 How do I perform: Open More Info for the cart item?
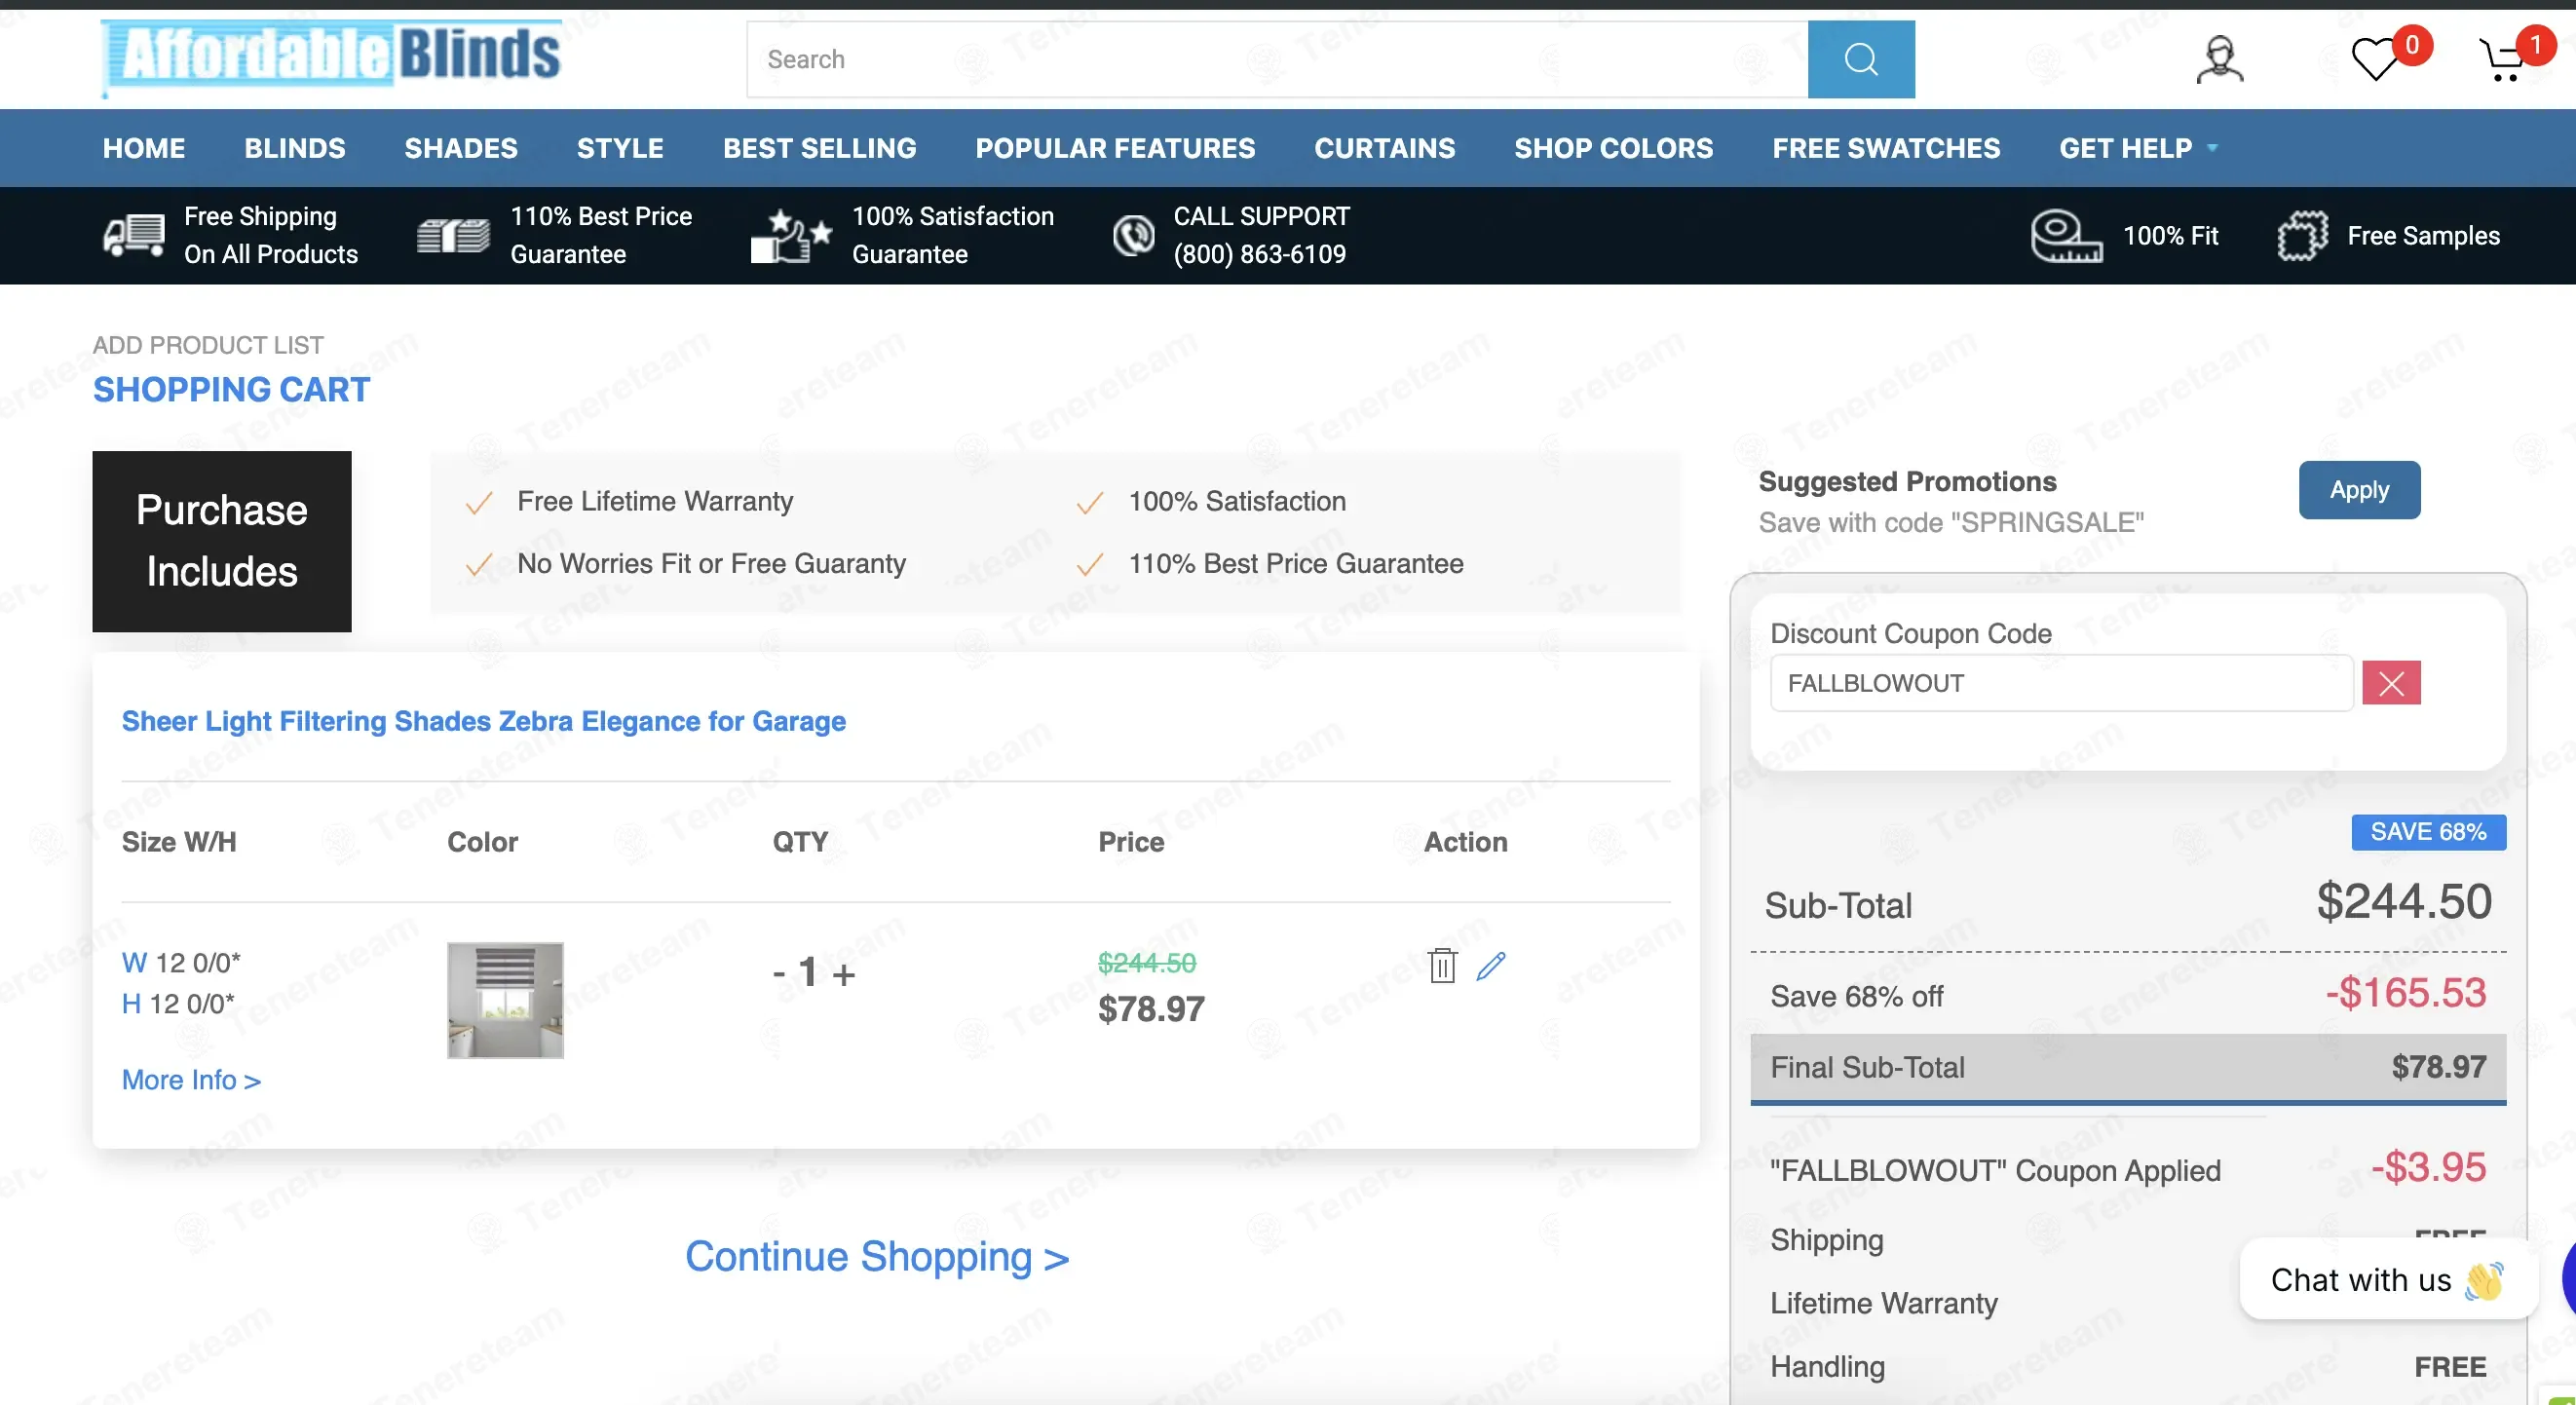(191, 1080)
